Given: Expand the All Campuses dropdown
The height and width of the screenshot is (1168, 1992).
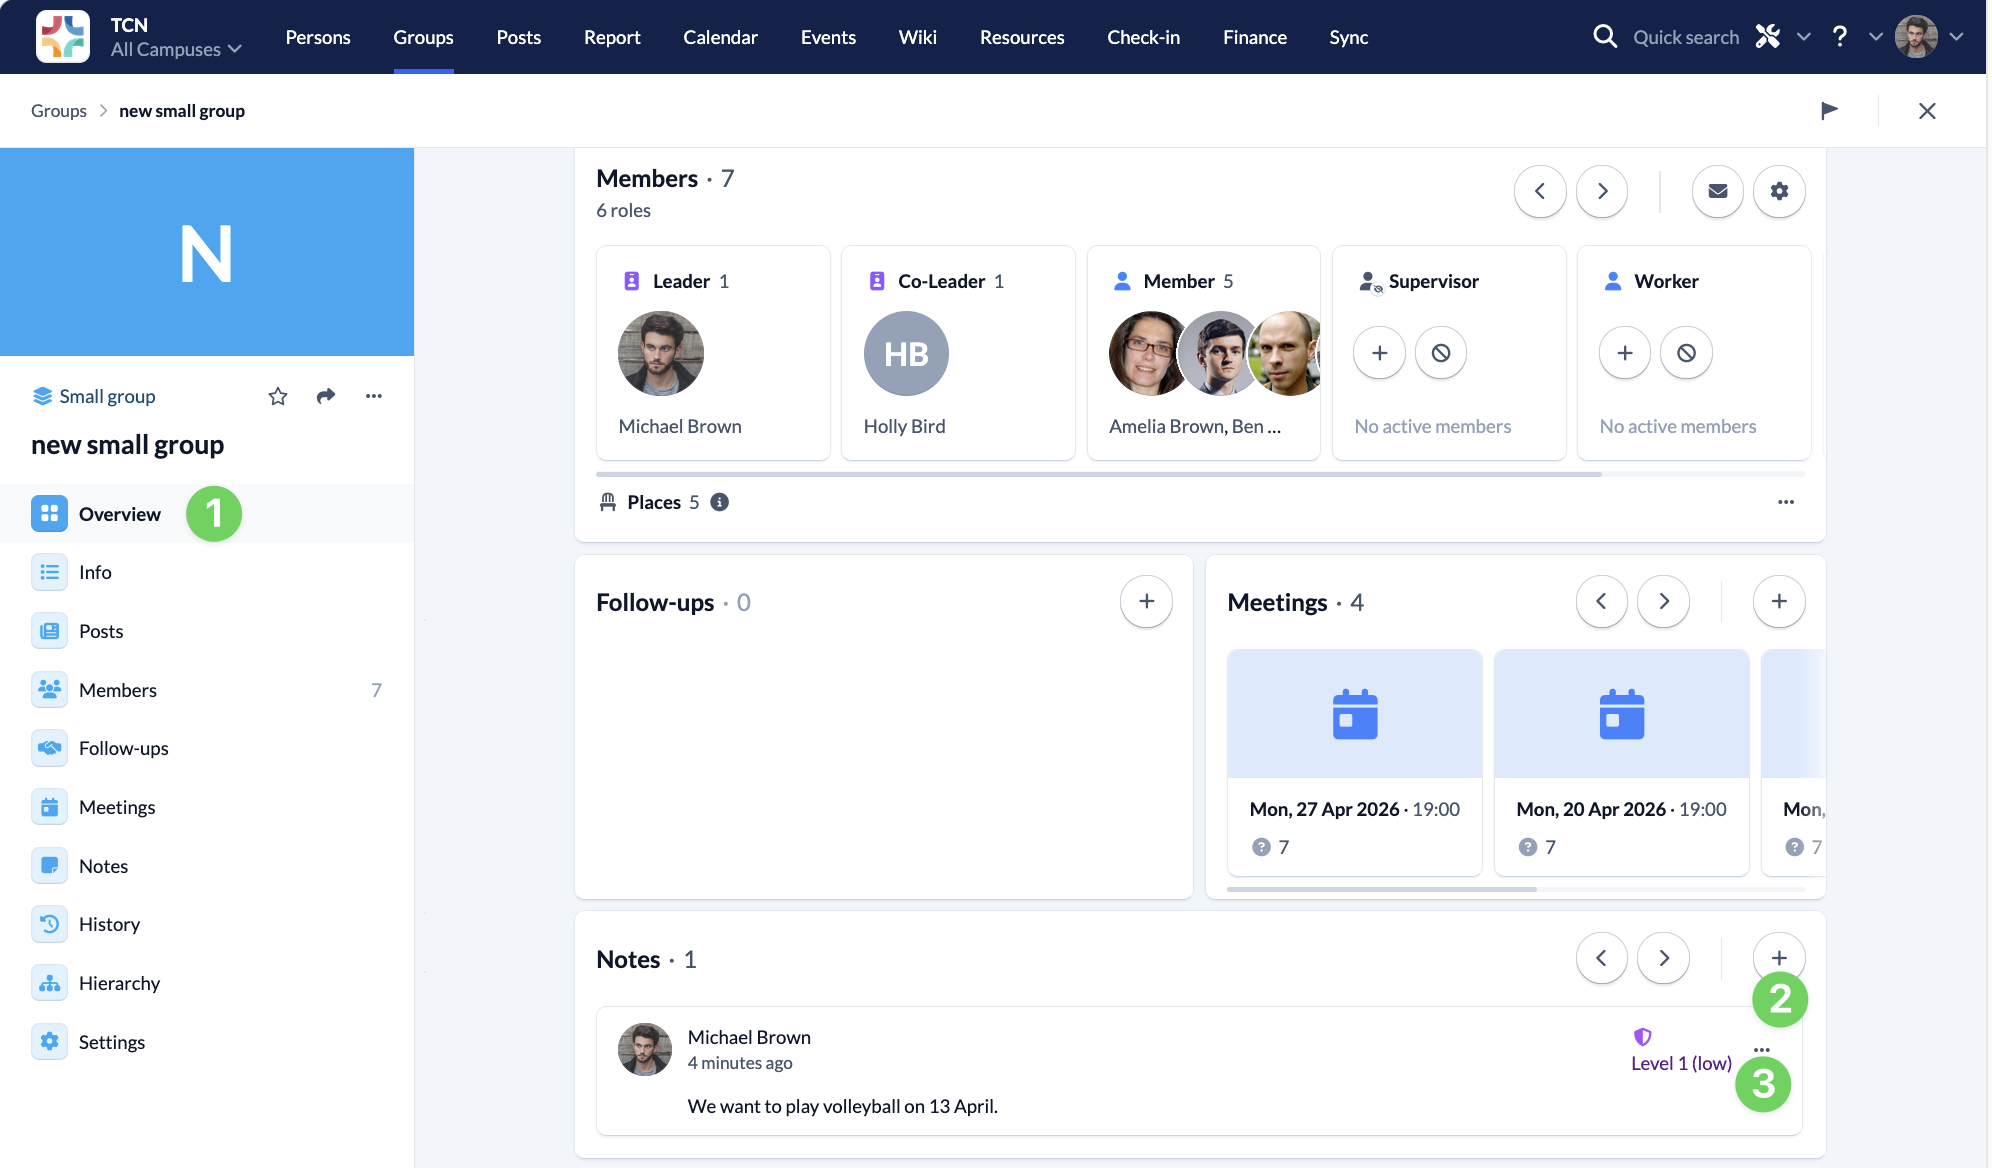Looking at the screenshot, I should (x=176, y=49).
